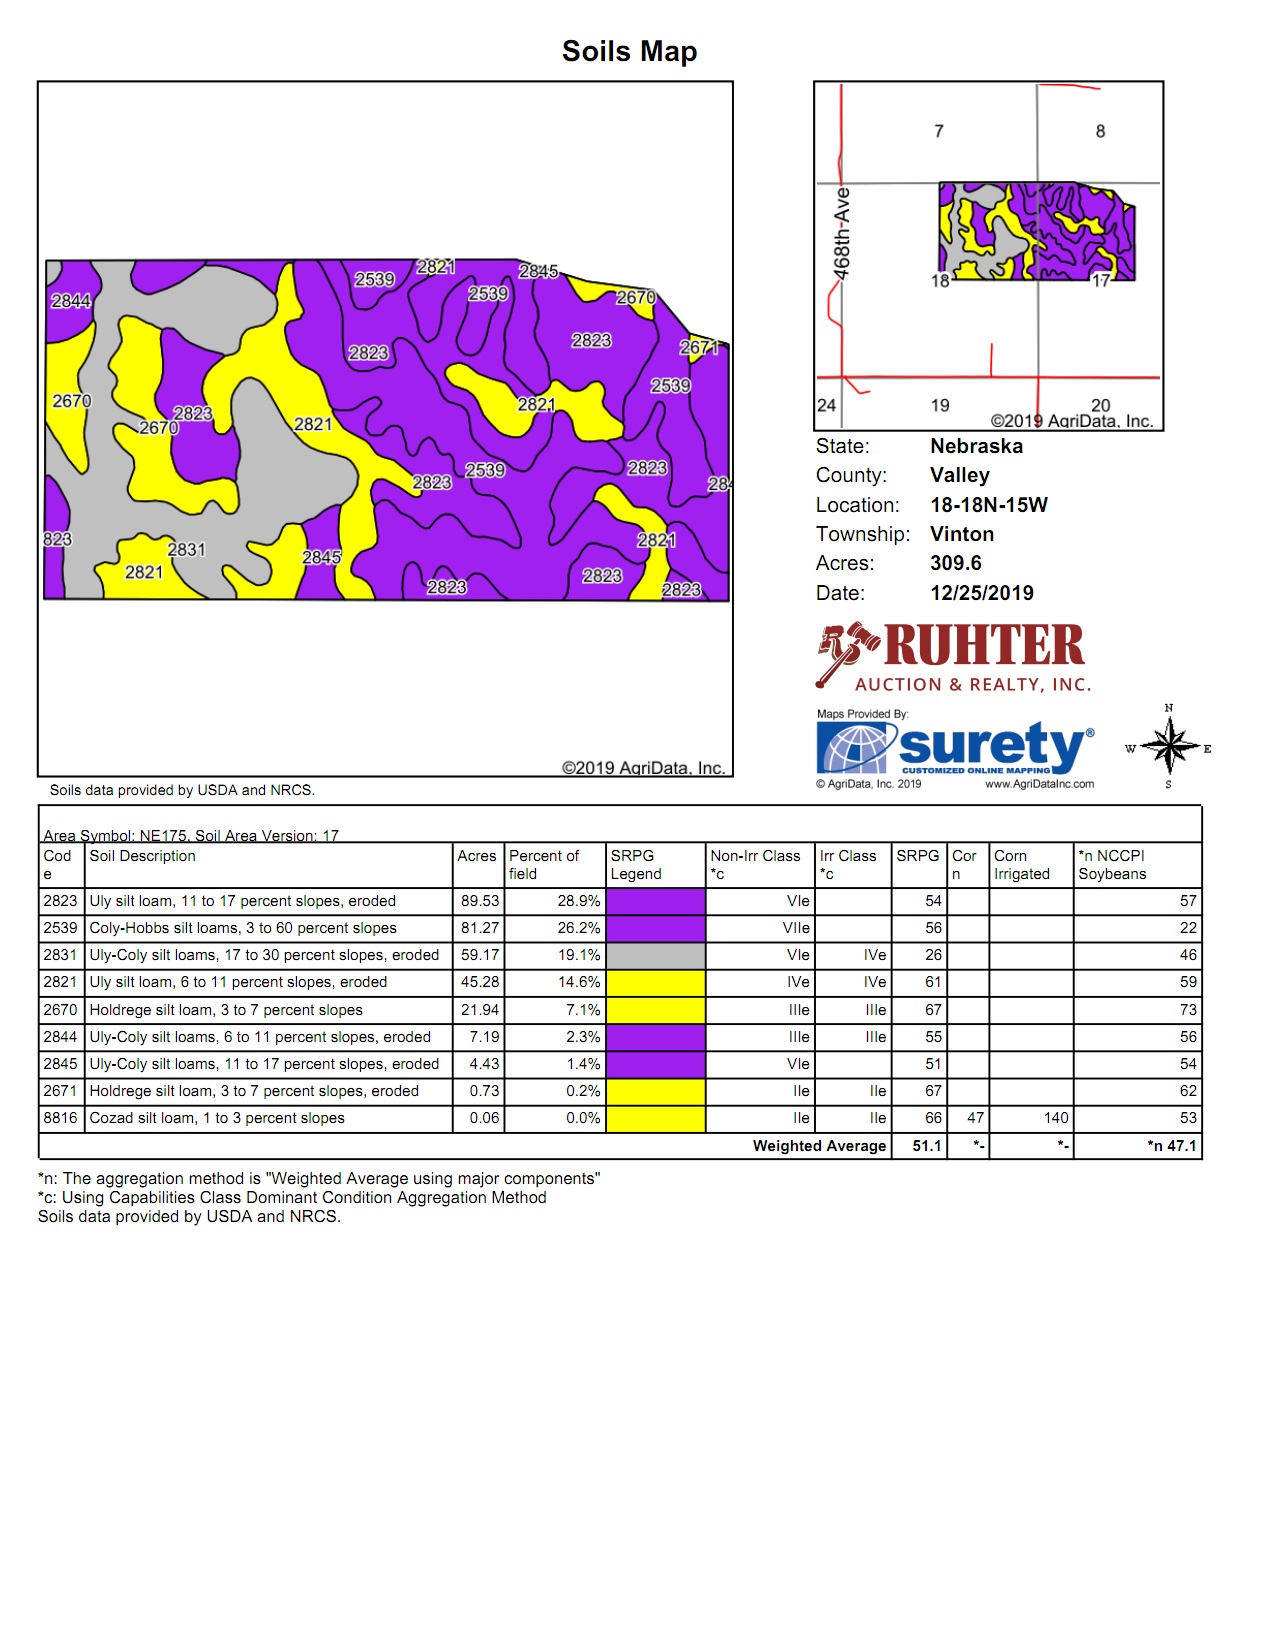
Task: Click the Soils Map title
Action: (x=629, y=51)
